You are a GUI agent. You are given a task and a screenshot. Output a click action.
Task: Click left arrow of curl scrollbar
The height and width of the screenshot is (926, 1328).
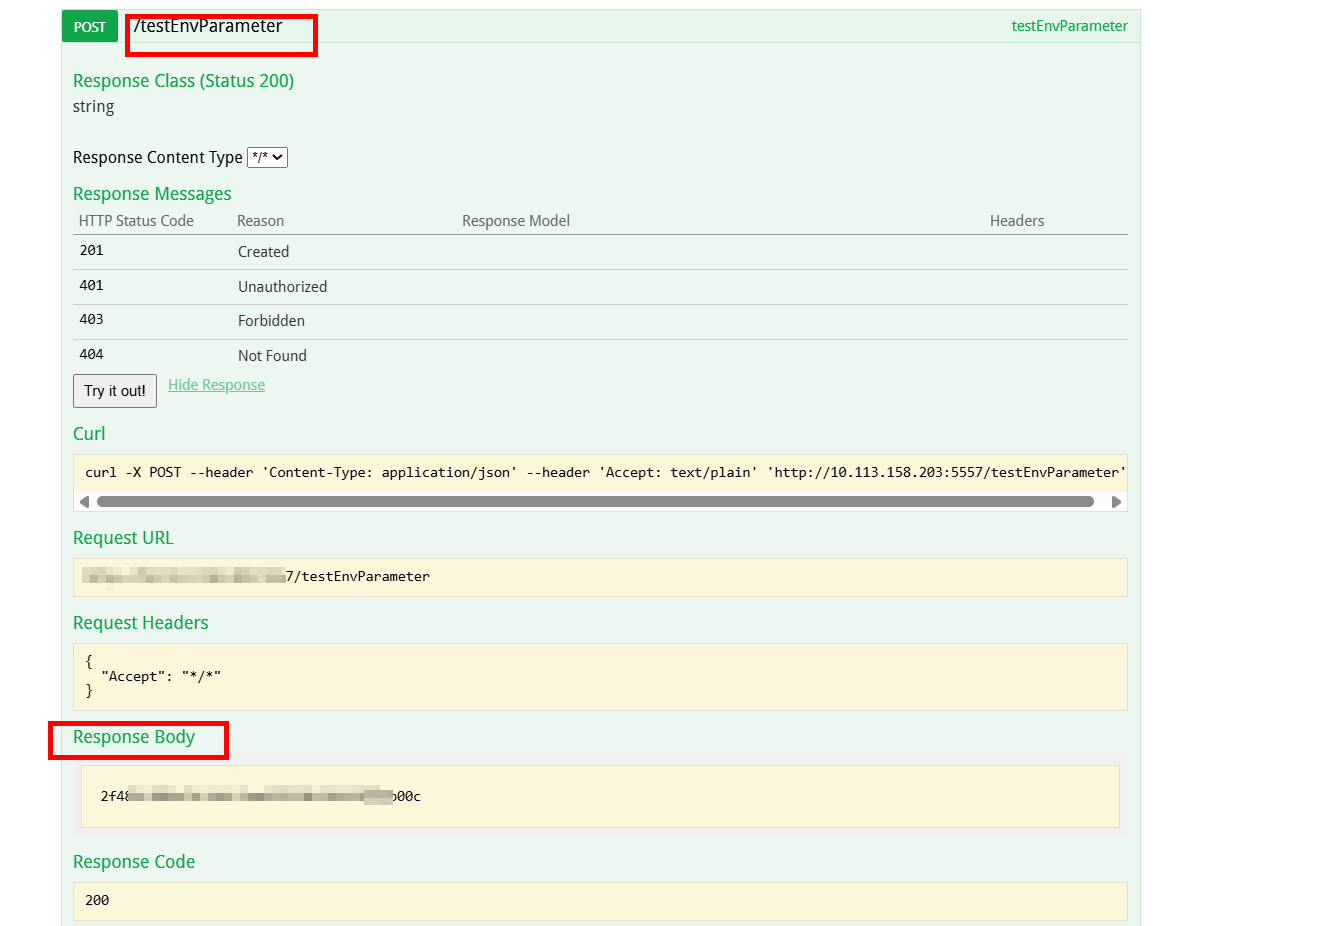pyautogui.click(x=84, y=502)
